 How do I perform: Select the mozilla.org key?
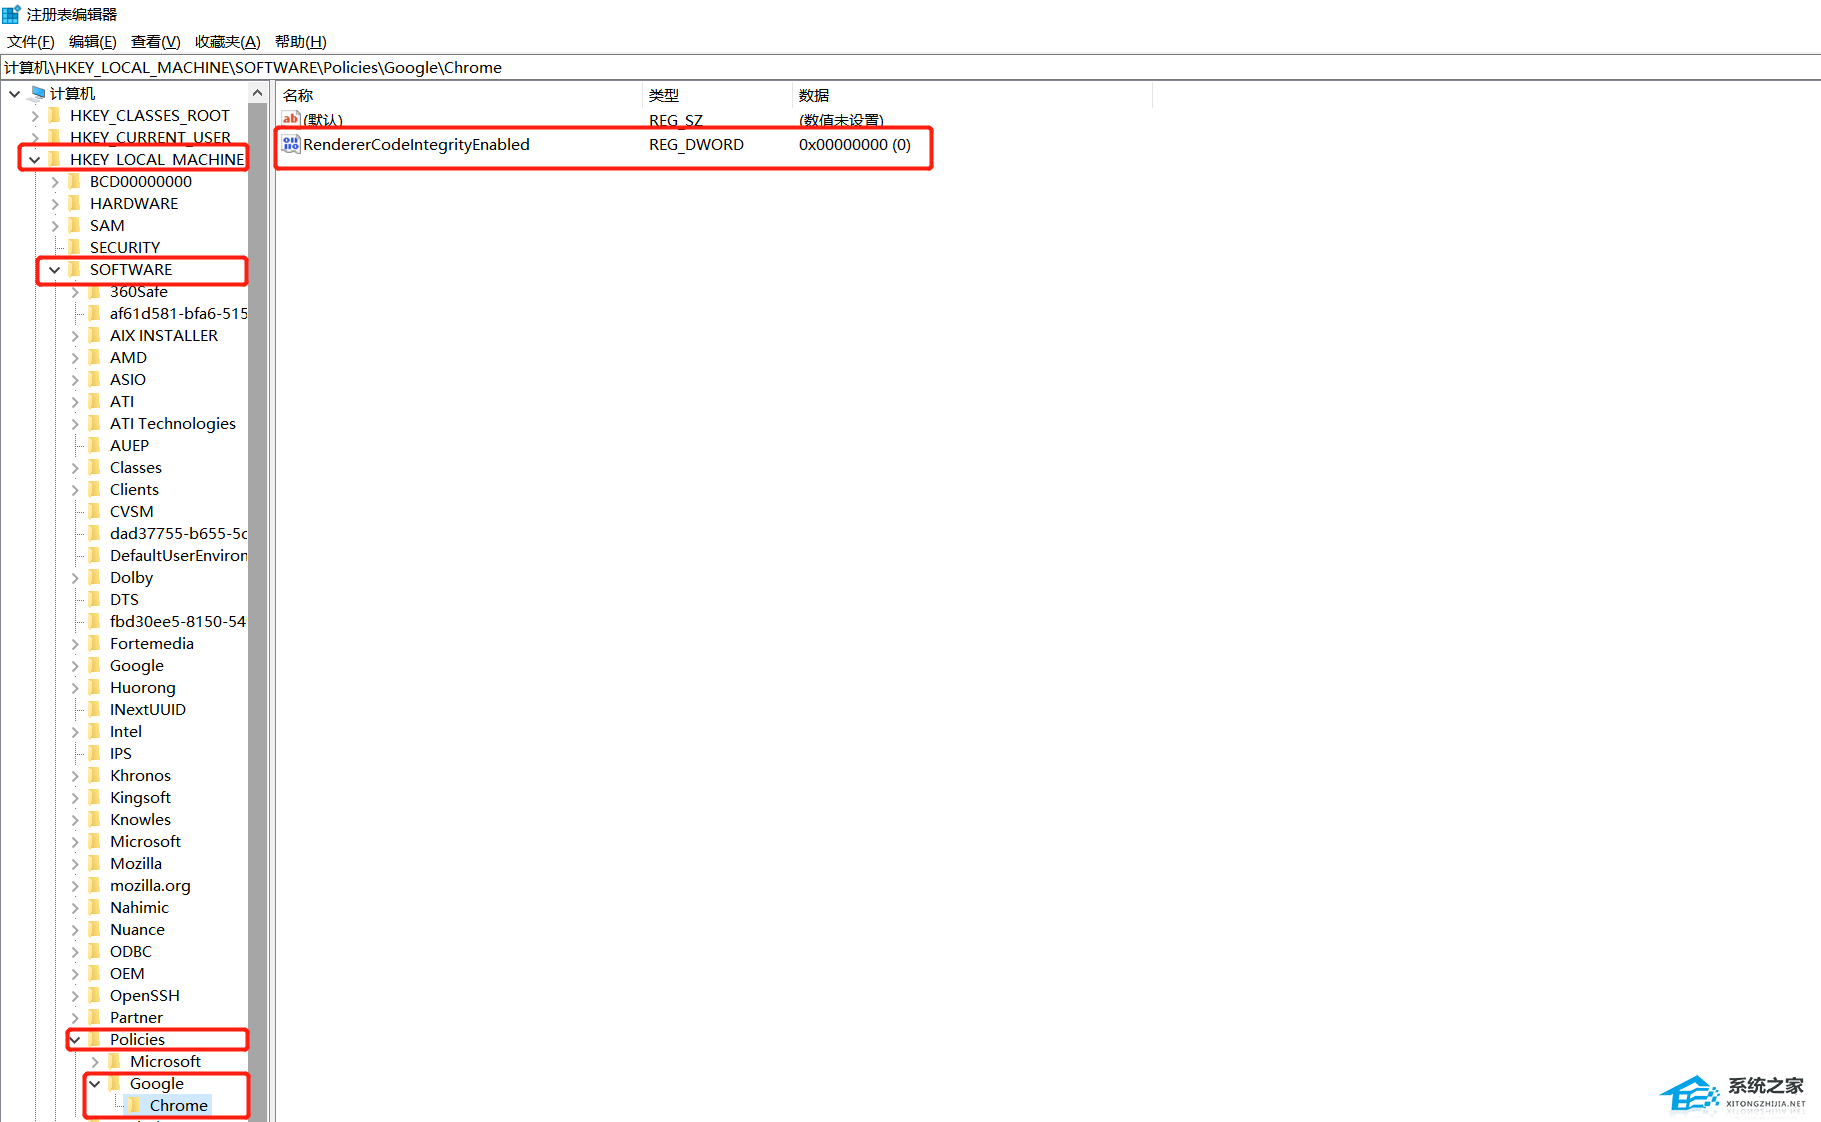[x=150, y=885]
